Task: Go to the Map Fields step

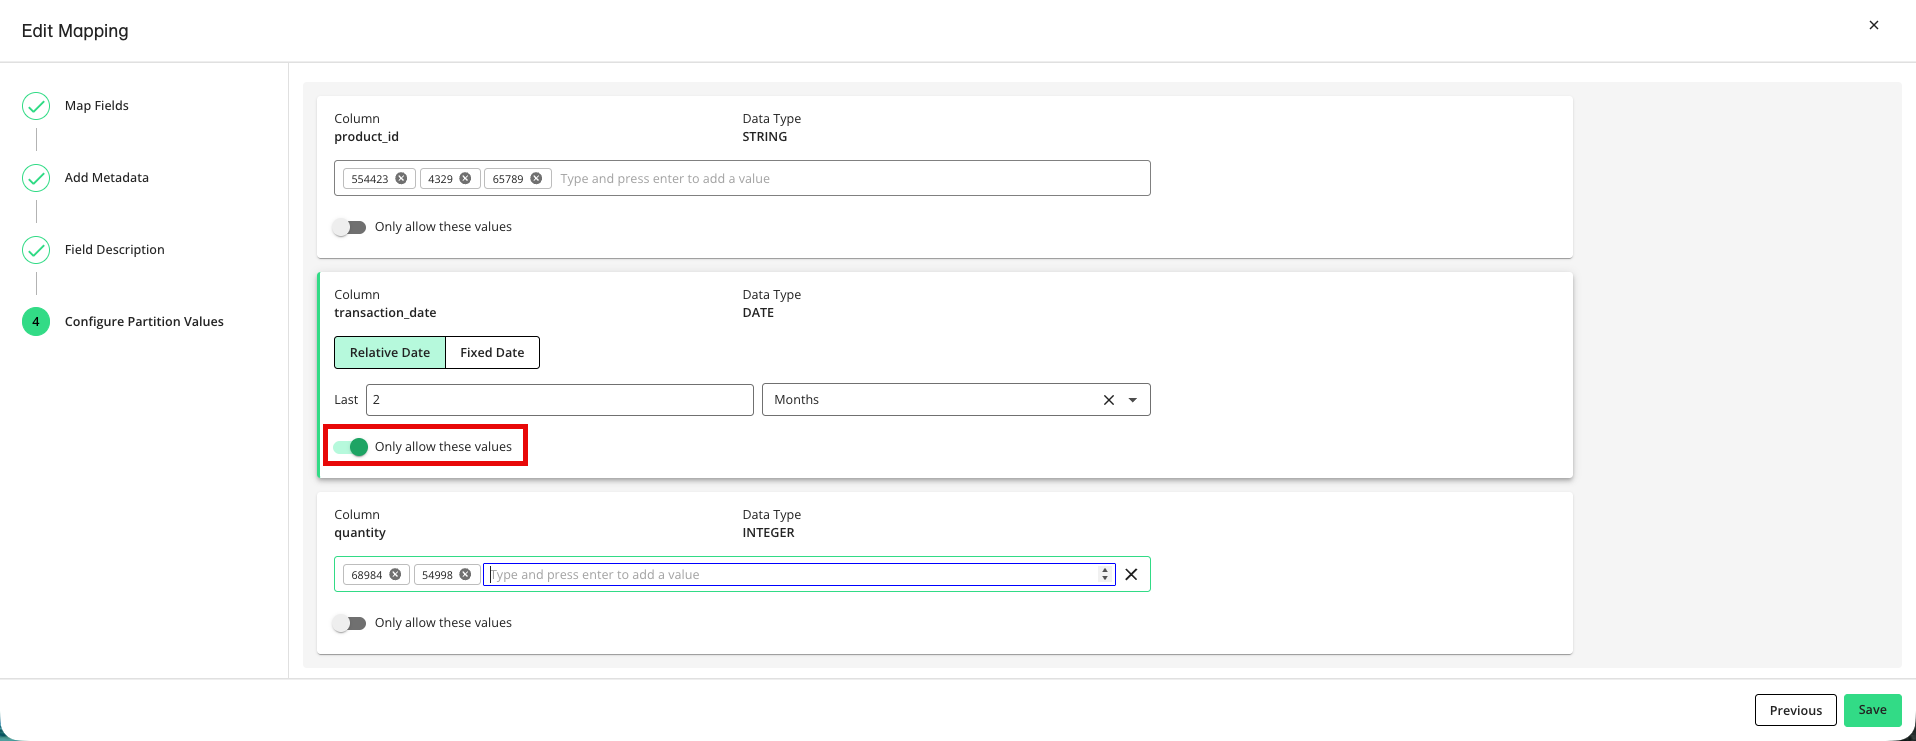Action: pos(97,106)
